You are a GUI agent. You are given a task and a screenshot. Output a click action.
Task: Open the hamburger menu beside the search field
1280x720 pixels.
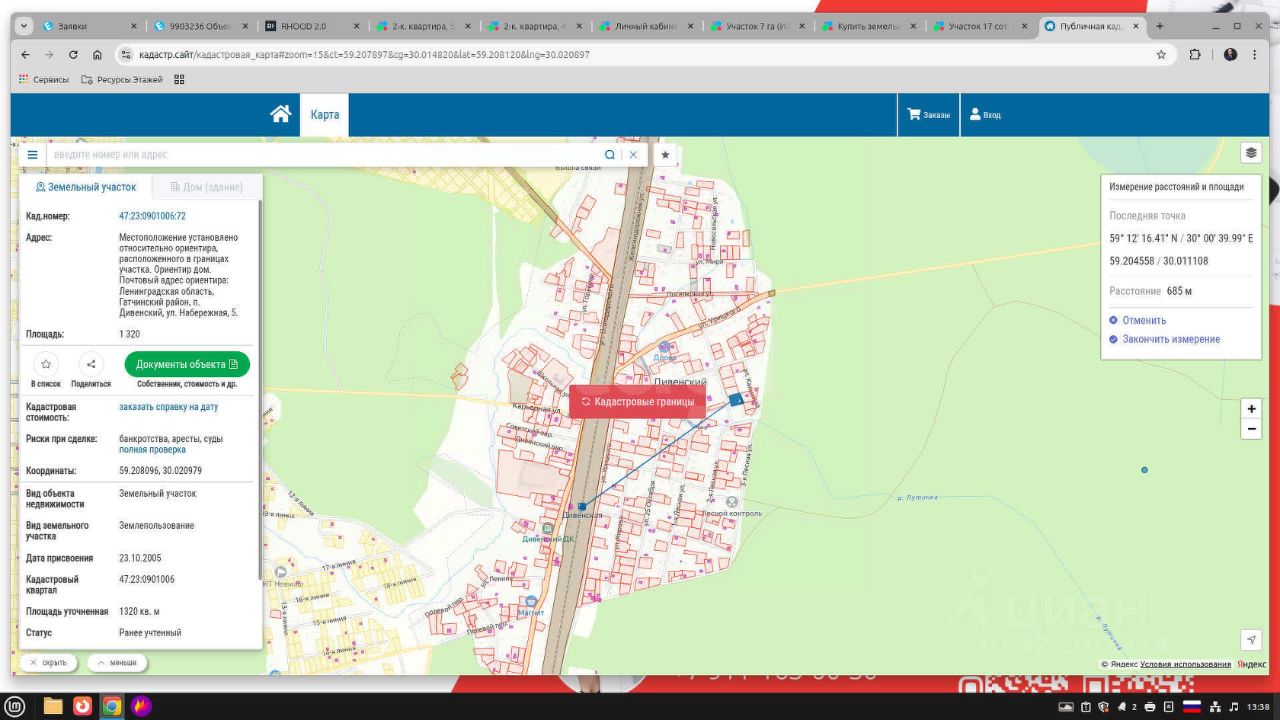(x=32, y=155)
